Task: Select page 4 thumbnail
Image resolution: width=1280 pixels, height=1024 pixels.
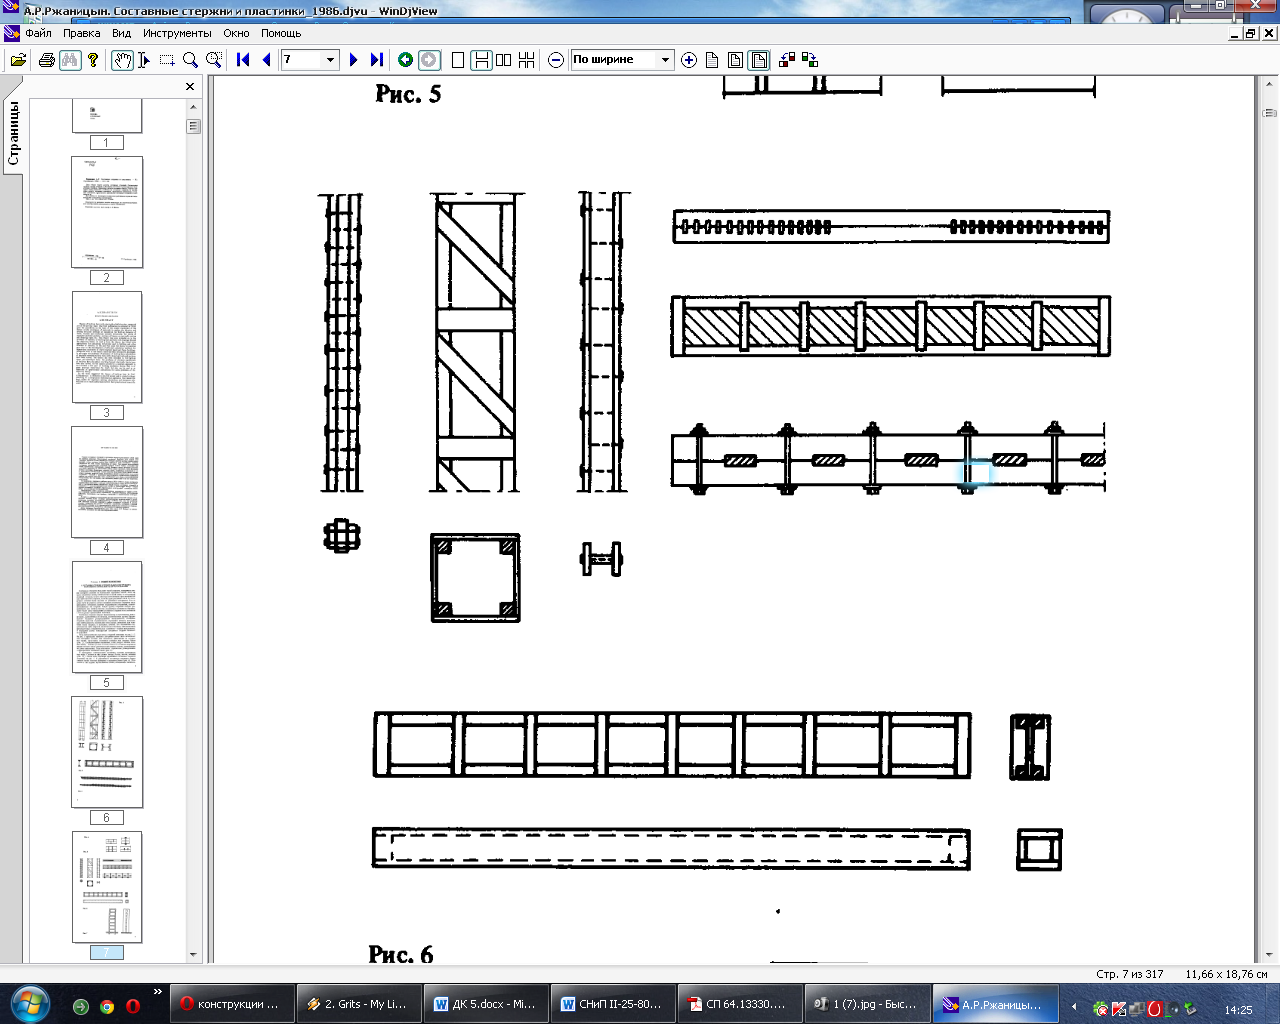Action: 107,482
